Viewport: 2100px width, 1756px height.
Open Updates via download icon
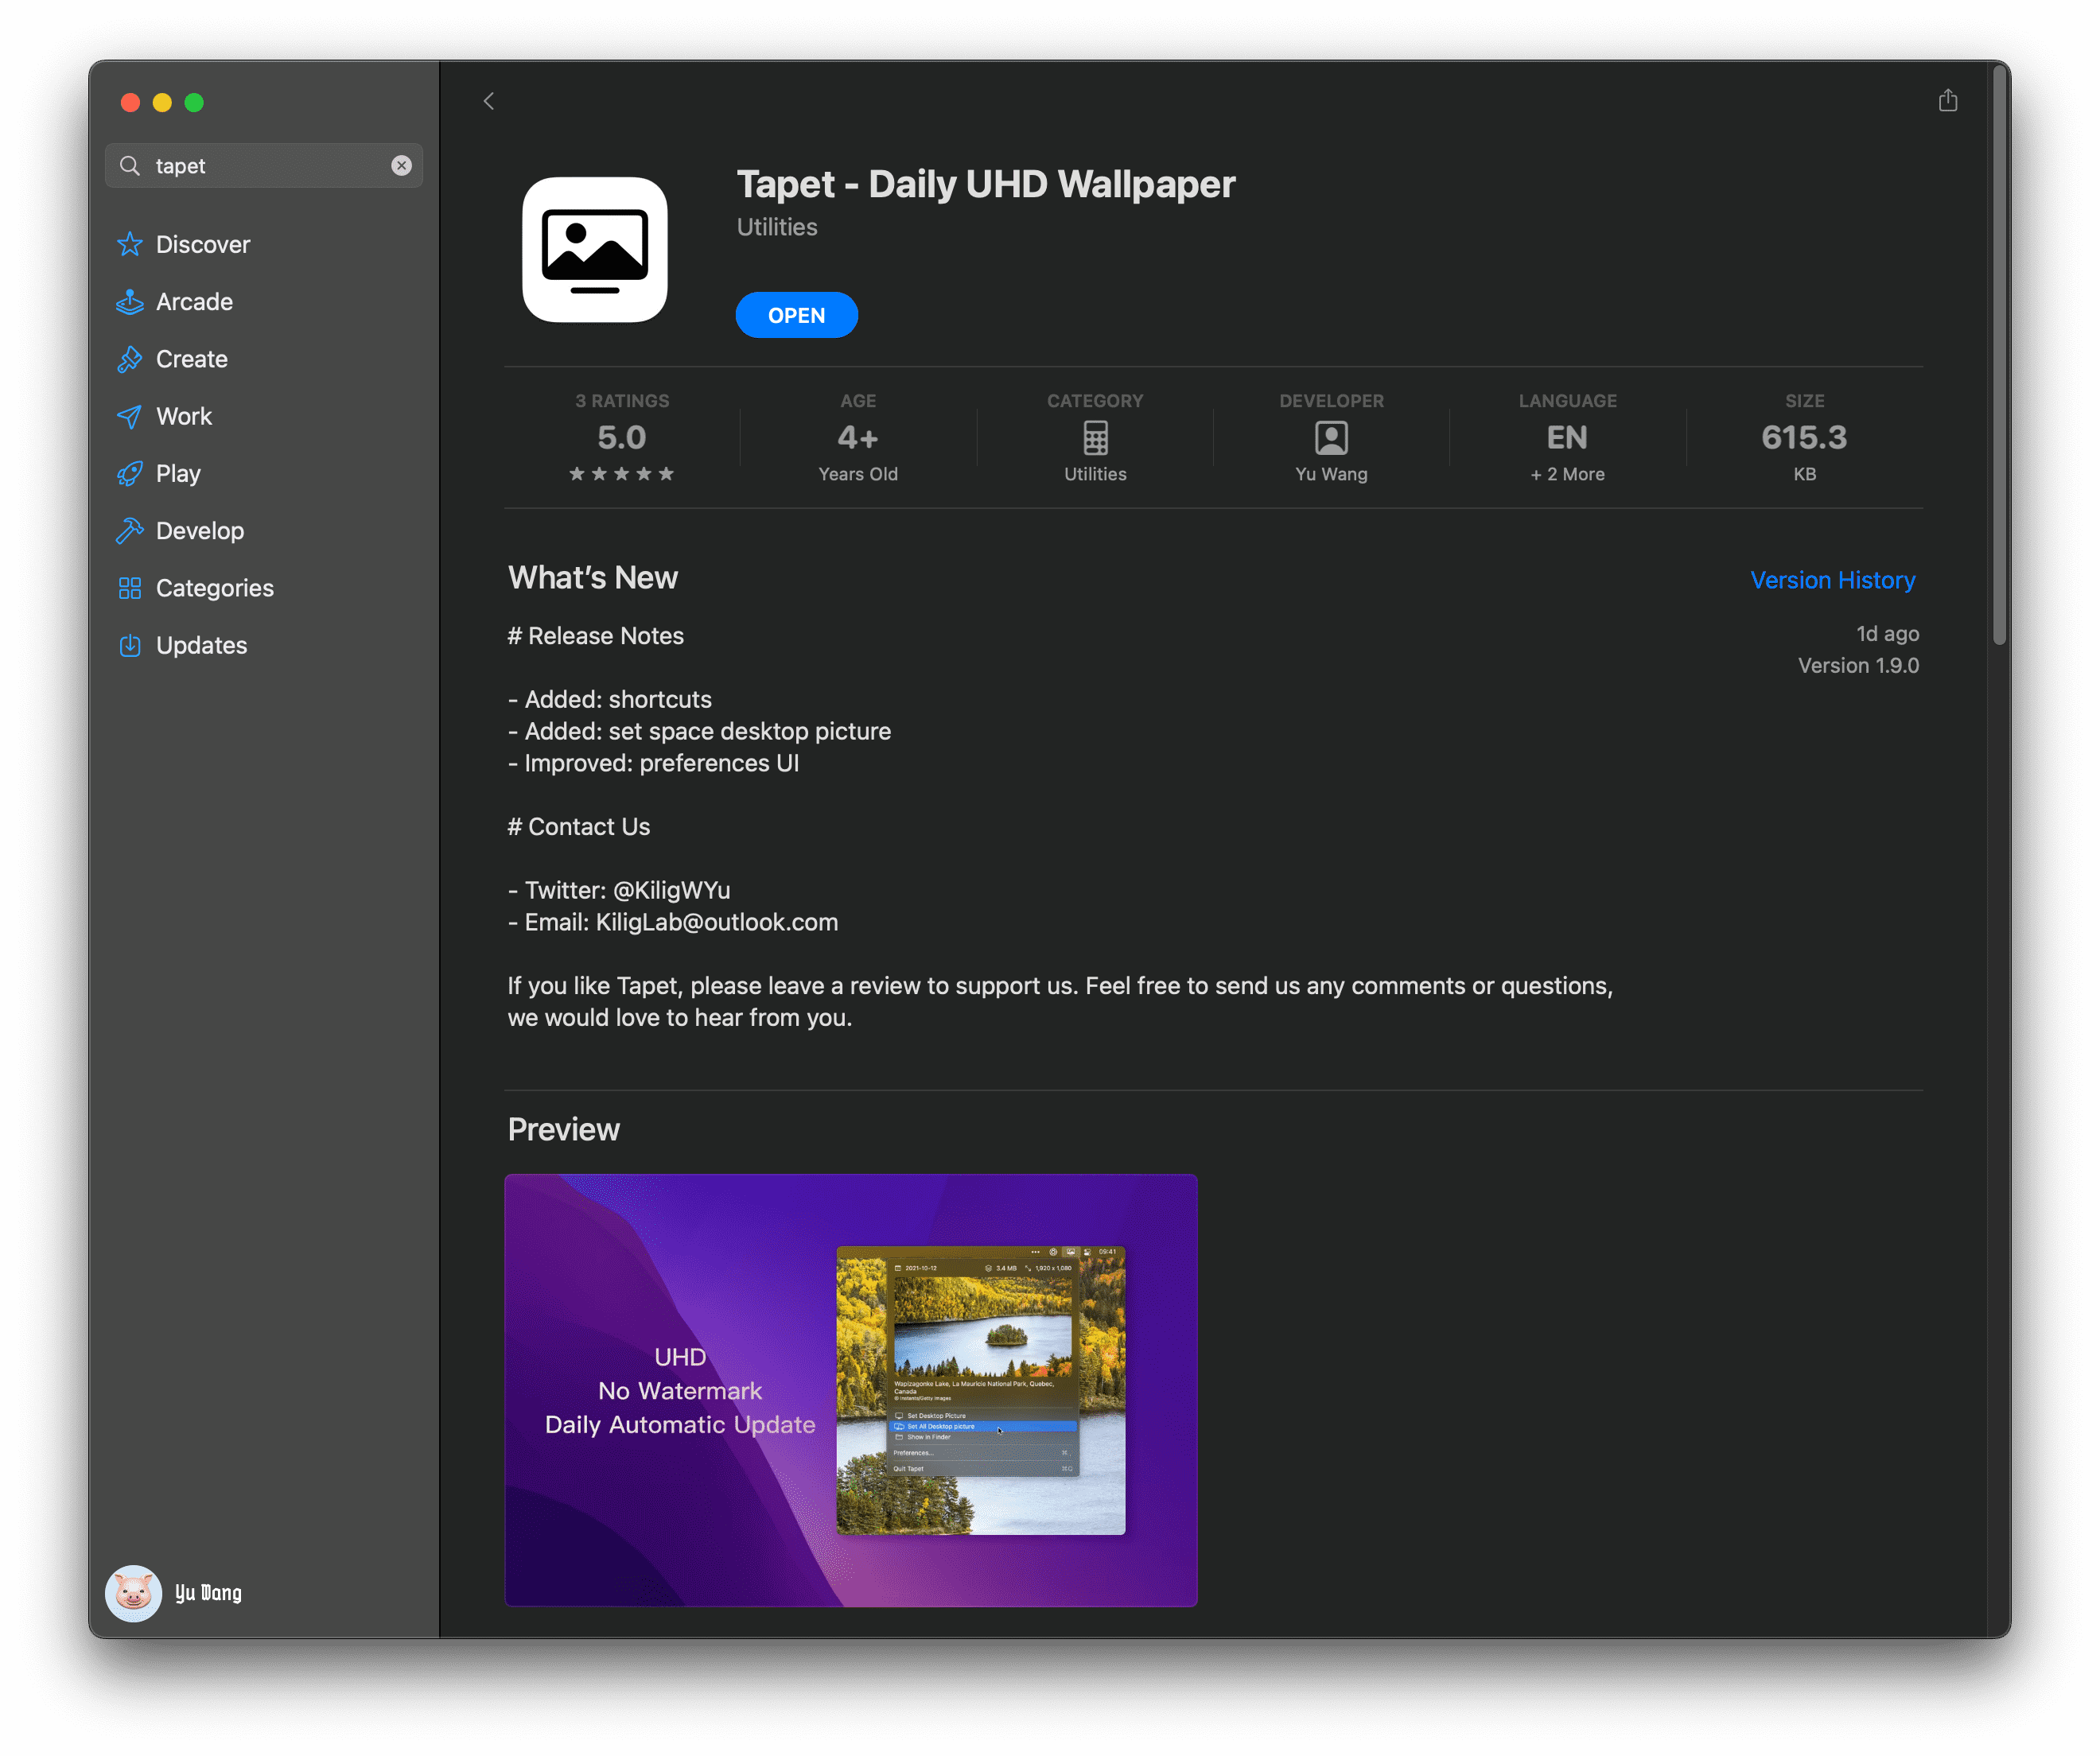pyautogui.click(x=129, y=645)
